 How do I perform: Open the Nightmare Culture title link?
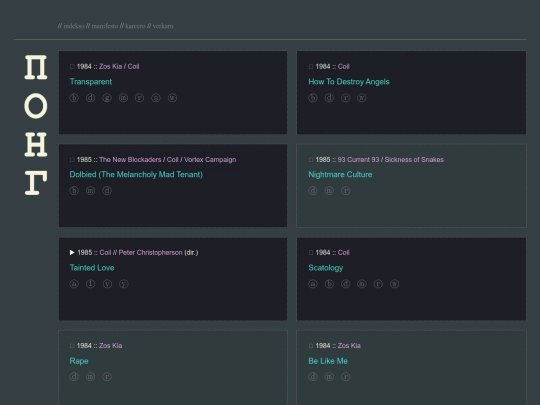pos(340,175)
